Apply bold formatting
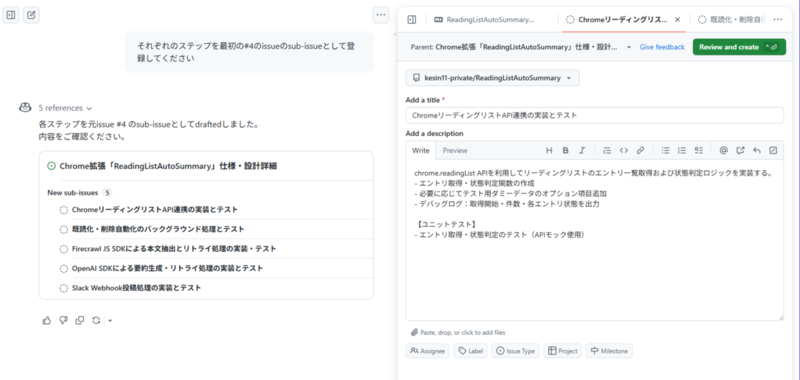Viewport: 800px width, 380px height. (565, 150)
